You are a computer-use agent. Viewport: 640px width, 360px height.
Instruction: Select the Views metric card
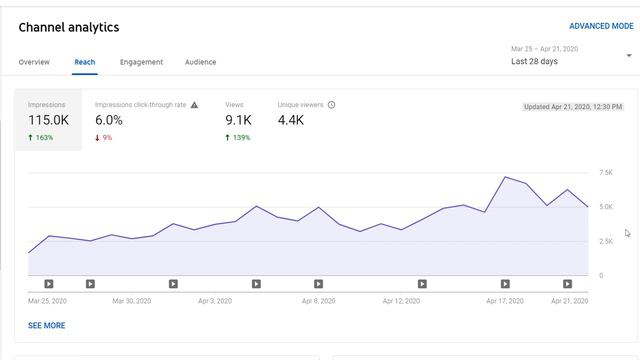238,120
